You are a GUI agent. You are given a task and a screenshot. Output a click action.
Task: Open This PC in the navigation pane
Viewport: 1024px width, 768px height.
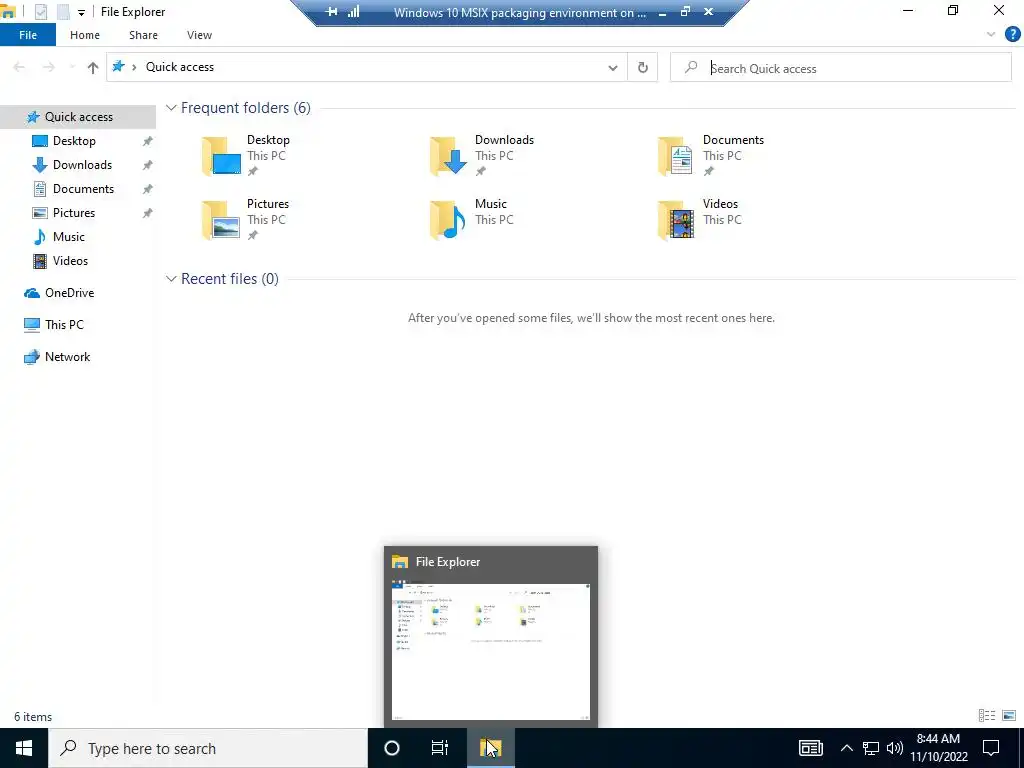pyautogui.click(x=63, y=325)
